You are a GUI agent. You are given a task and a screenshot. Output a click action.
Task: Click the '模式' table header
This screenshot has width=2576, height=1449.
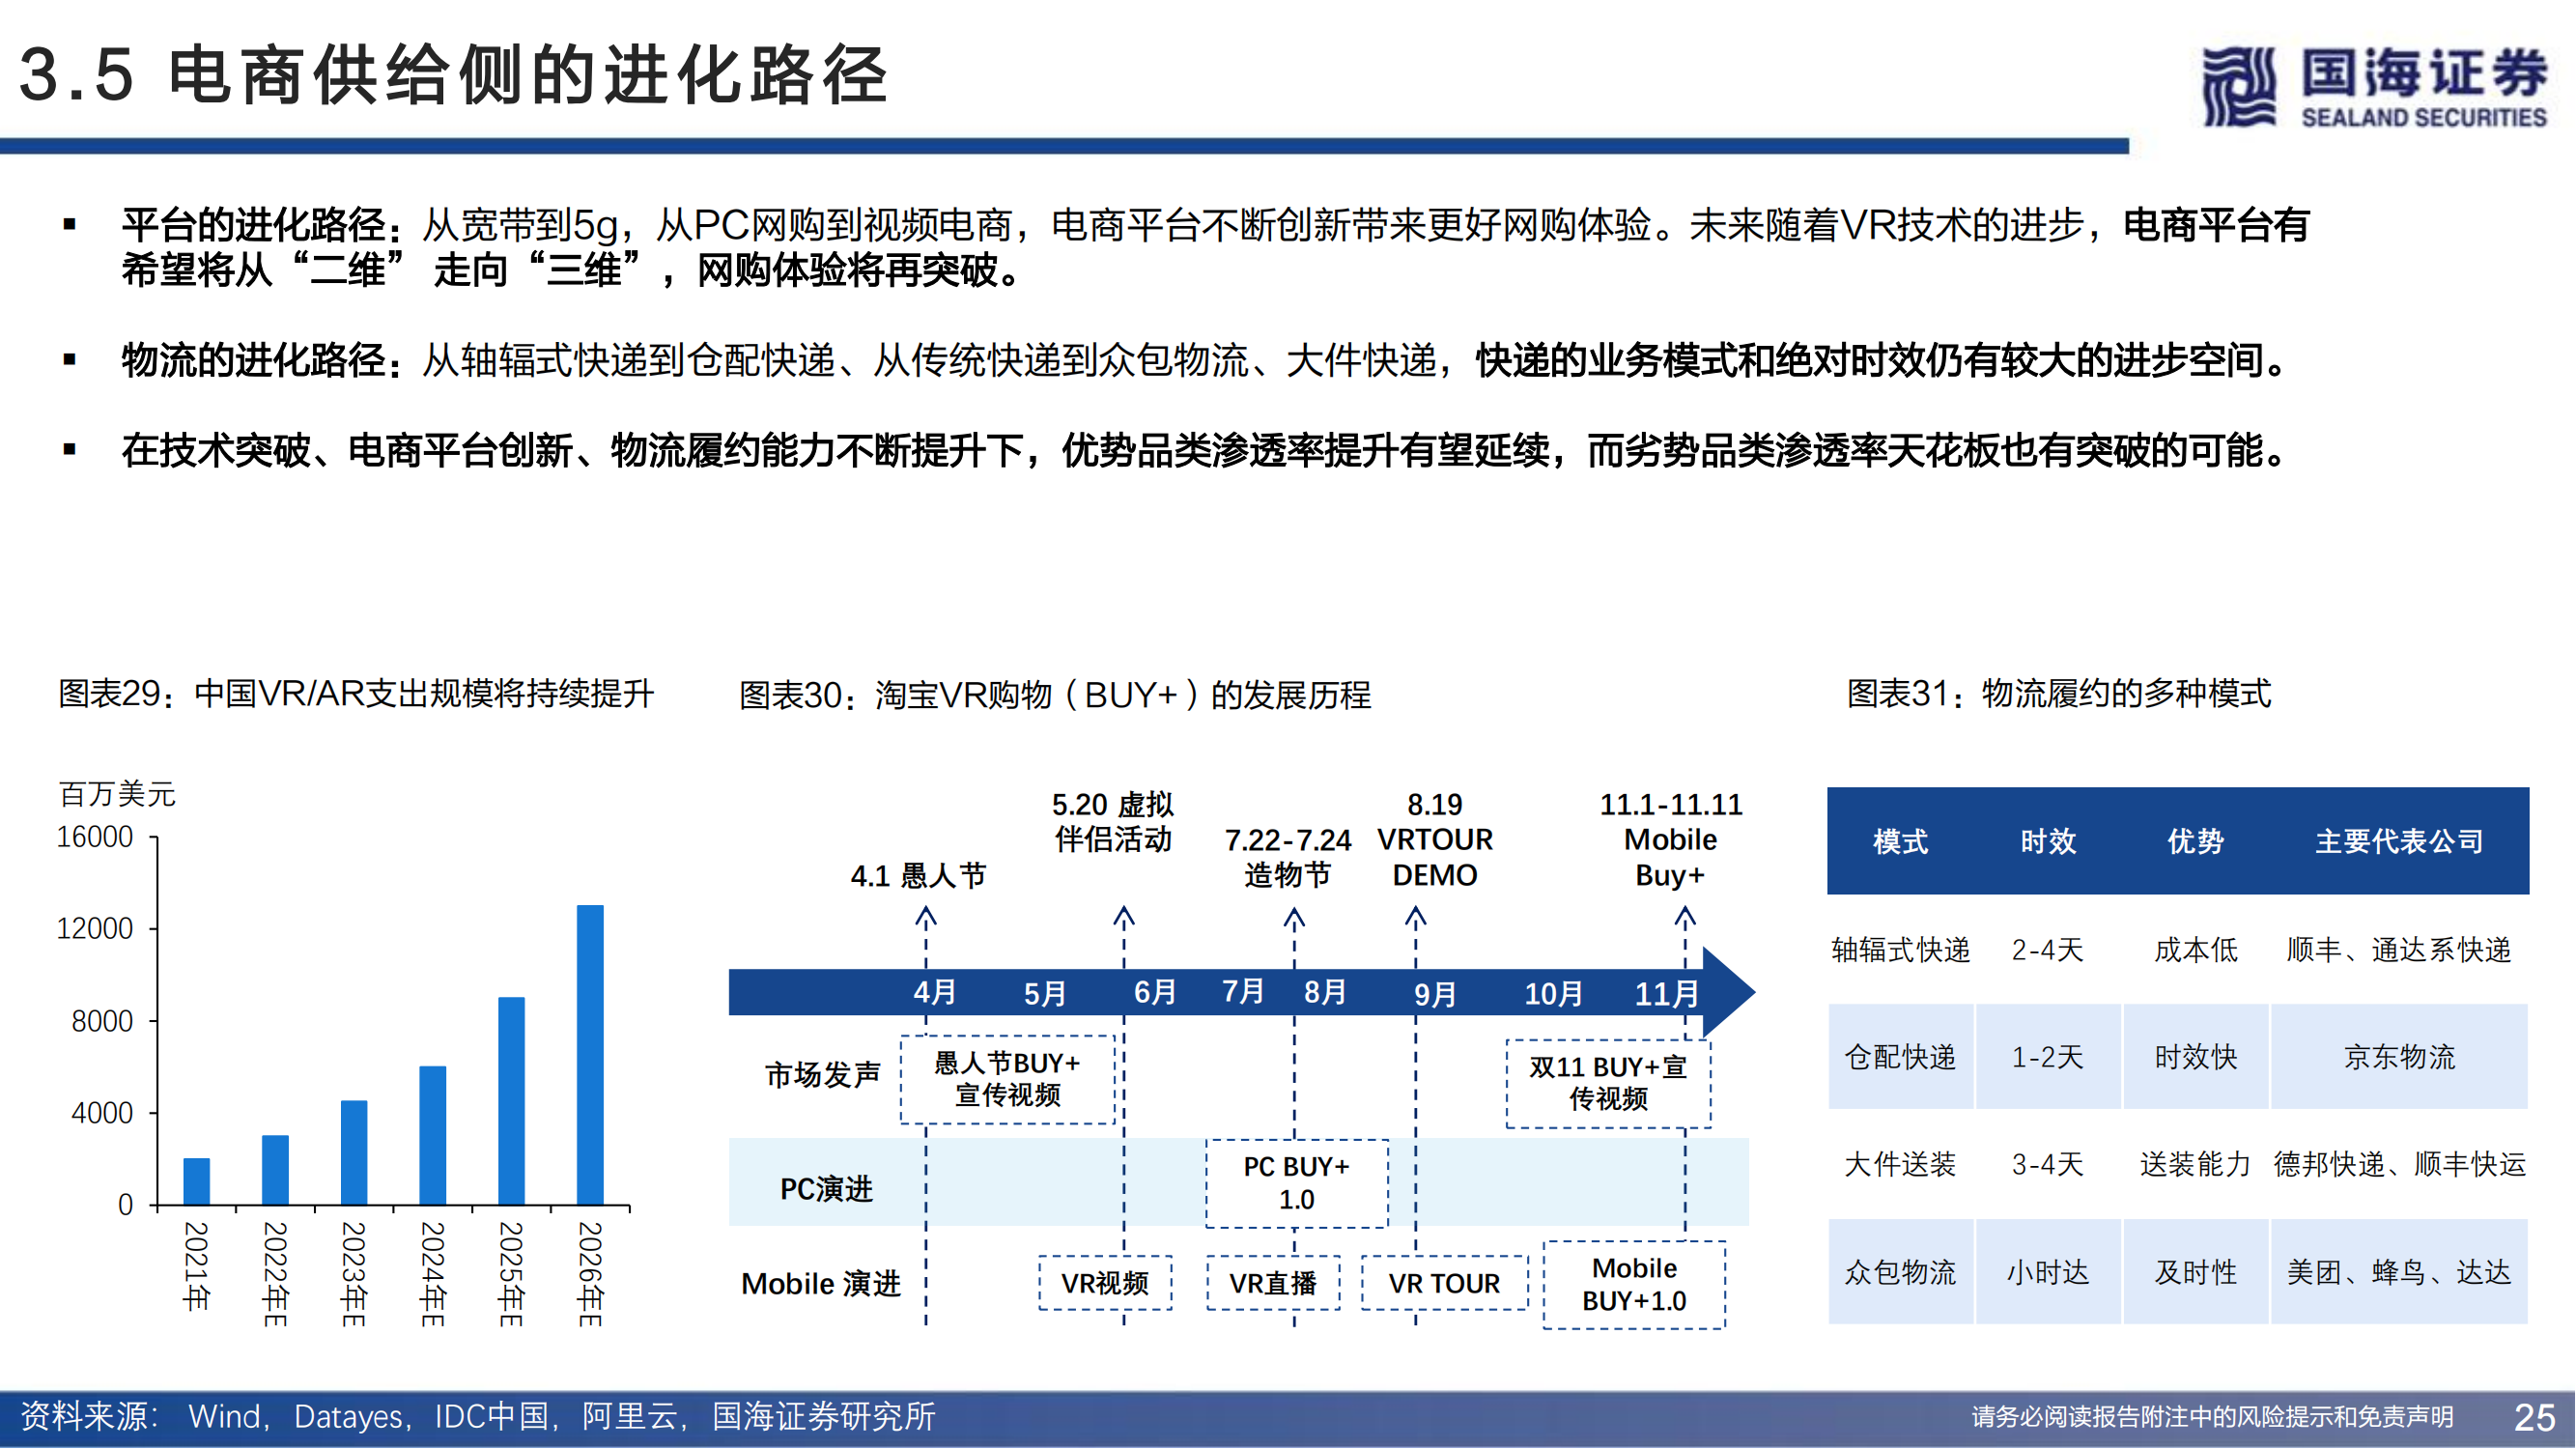click(1901, 842)
